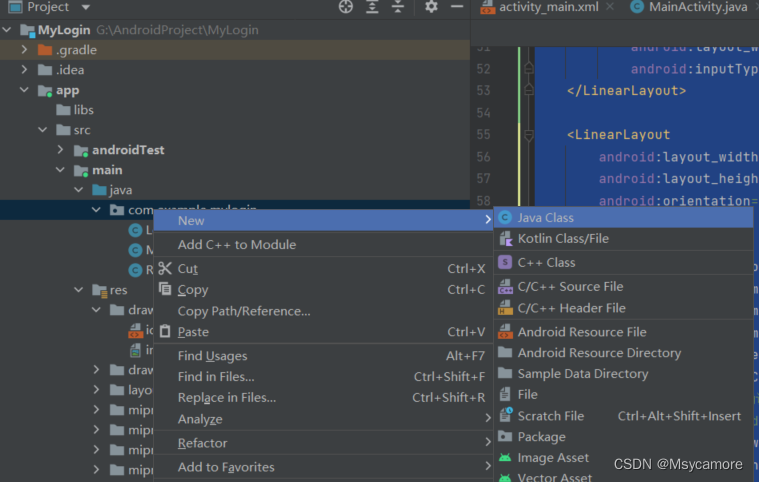Click the Vector Asset android icon
This screenshot has height=482, width=759.
pyautogui.click(x=505, y=478)
